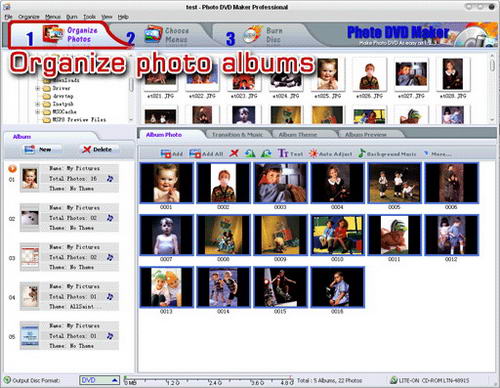Click the red X delete photo icon

234,153
